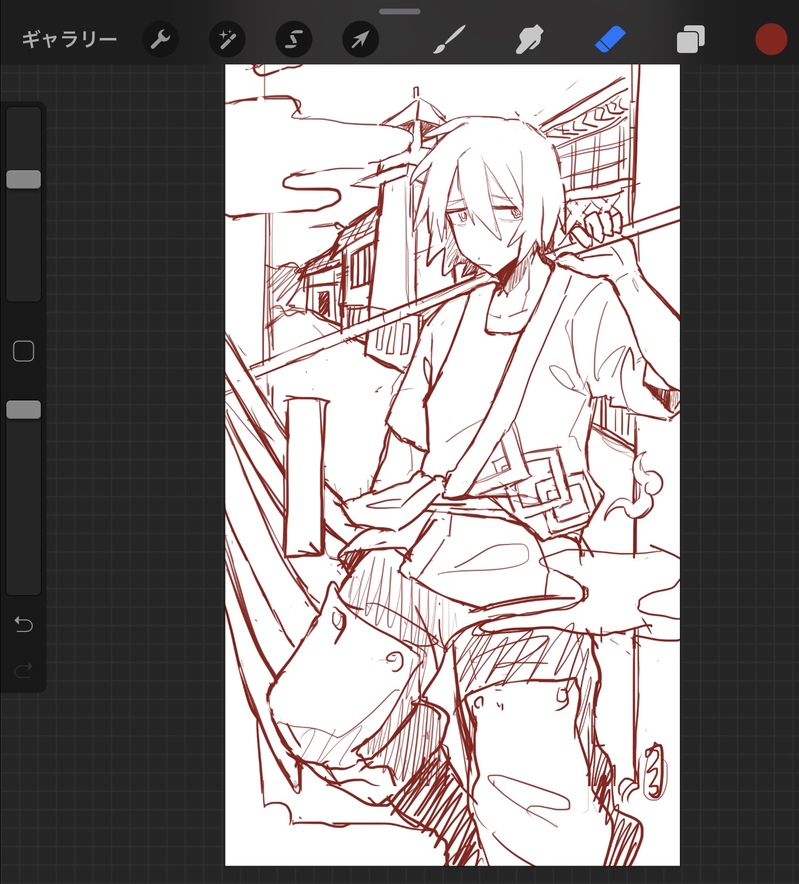
Task: Open the Actions wrench menu
Action: pos(161,39)
